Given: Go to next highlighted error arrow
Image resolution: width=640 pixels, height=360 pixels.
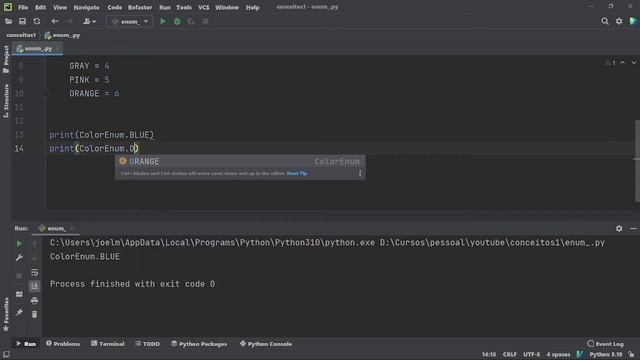Looking at the screenshot, I should [633, 63].
